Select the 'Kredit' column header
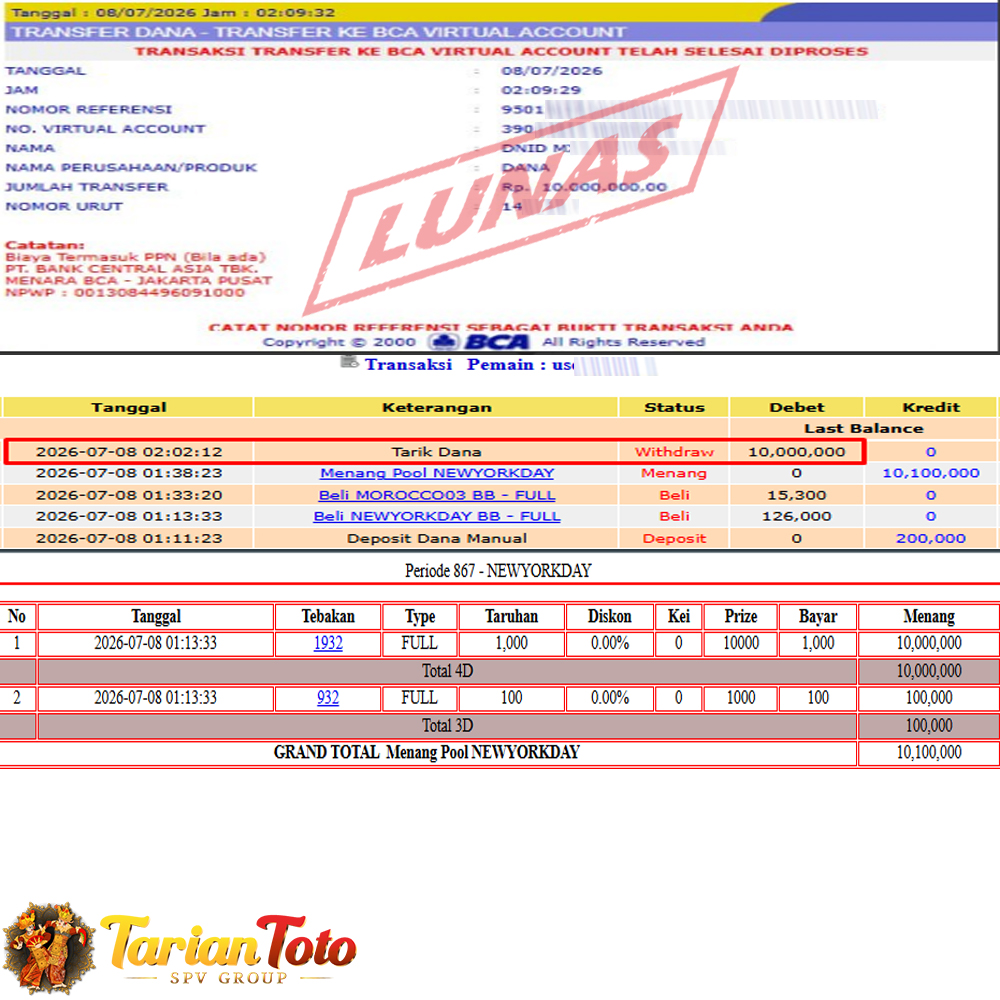Screen dimensions: 1000x1000 pos(931,408)
